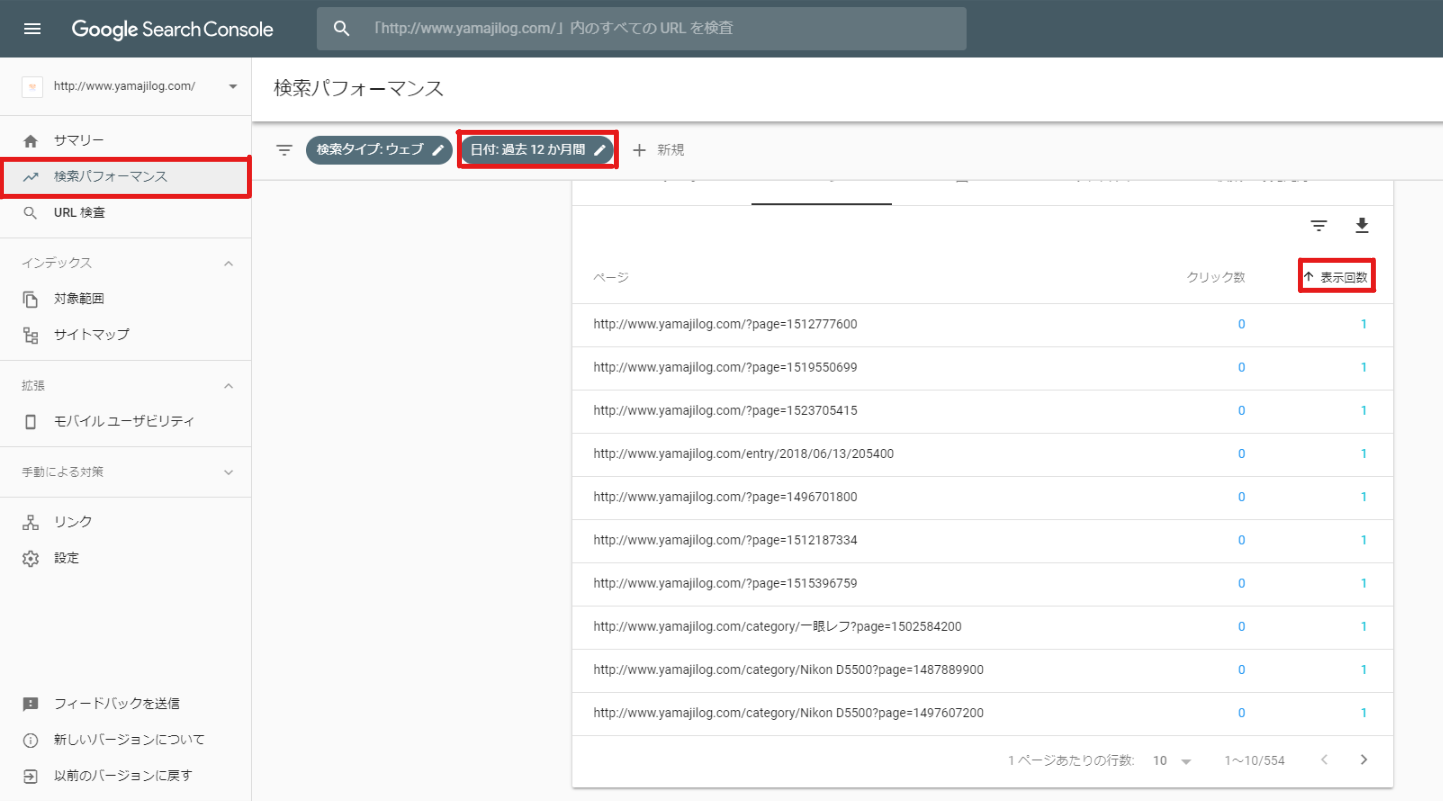Click the pages icon next to 対象範囲
The width and height of the screenshot is (1443, 801).
[x=31, y=298]
